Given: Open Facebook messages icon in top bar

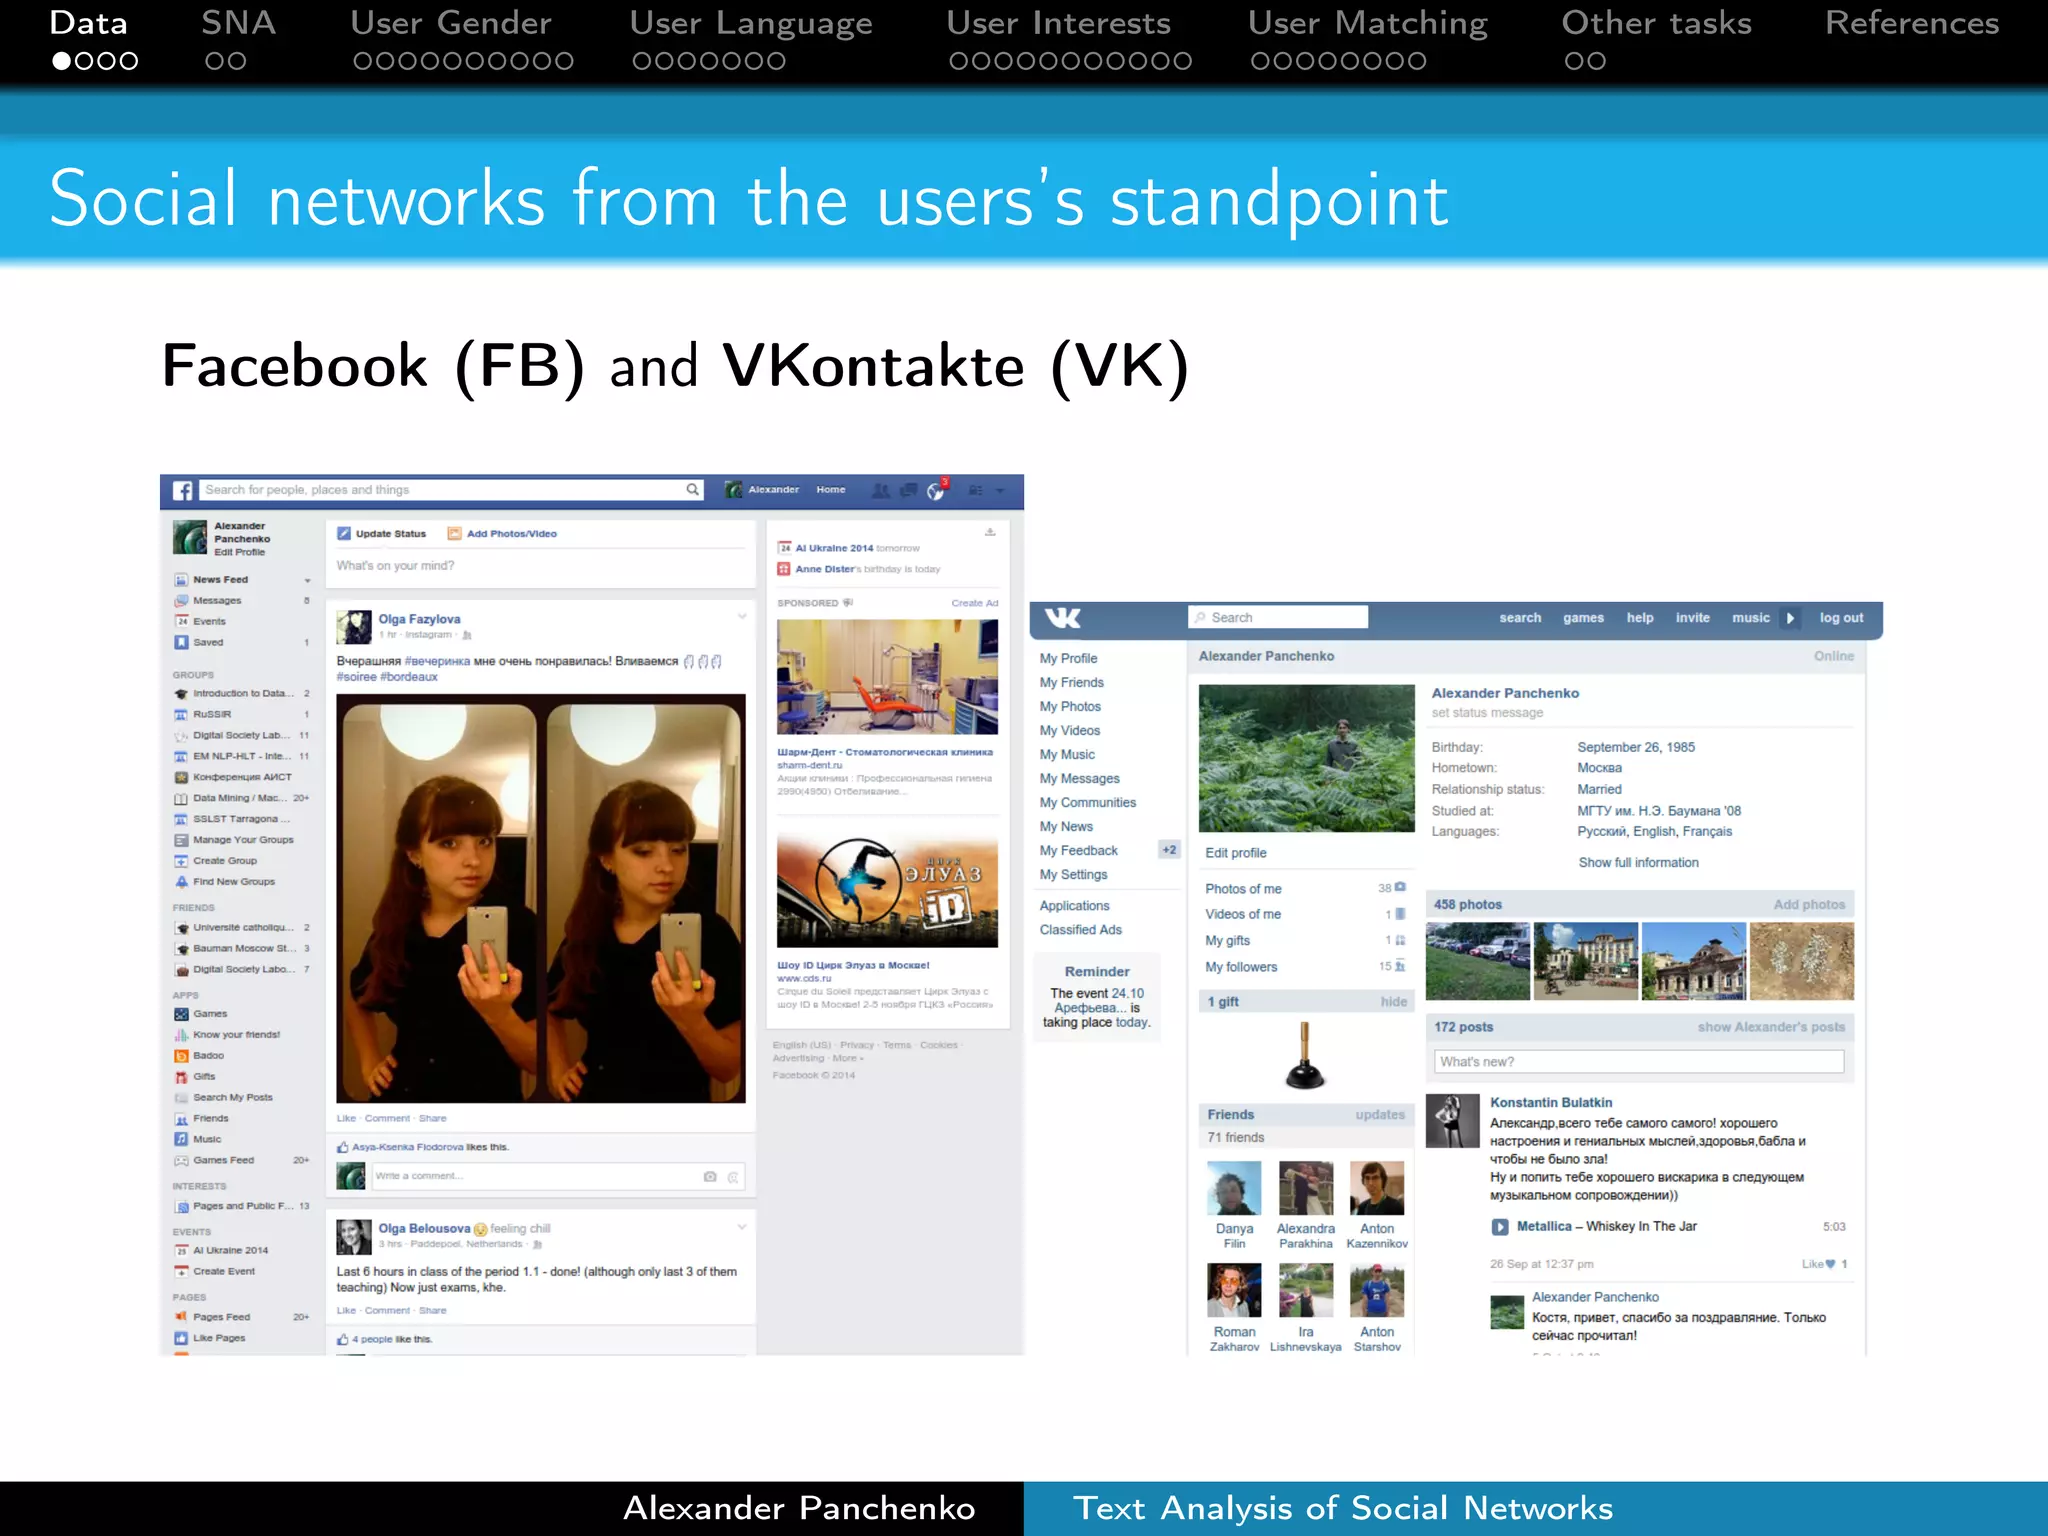Looking at the screenshot, I should click(x=908, y=490).
